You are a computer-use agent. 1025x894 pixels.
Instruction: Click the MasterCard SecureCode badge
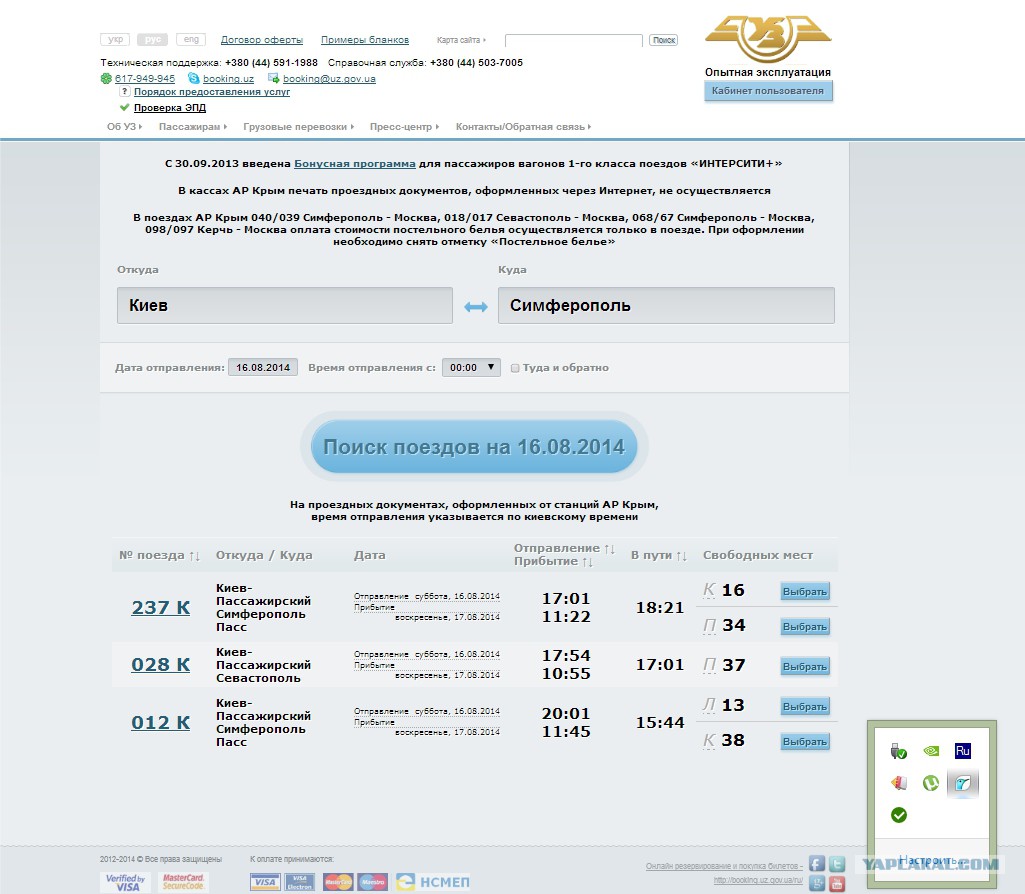183,882
